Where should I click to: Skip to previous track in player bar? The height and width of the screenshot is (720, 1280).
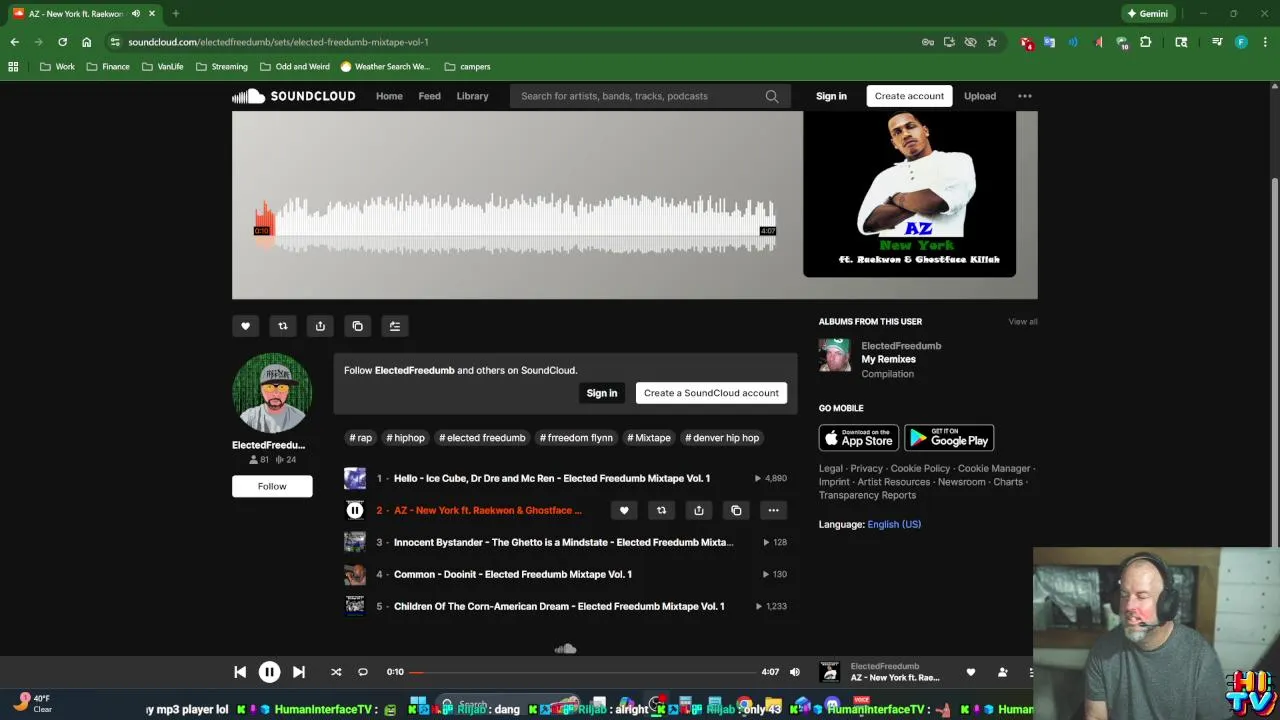[x=240, y=672]
